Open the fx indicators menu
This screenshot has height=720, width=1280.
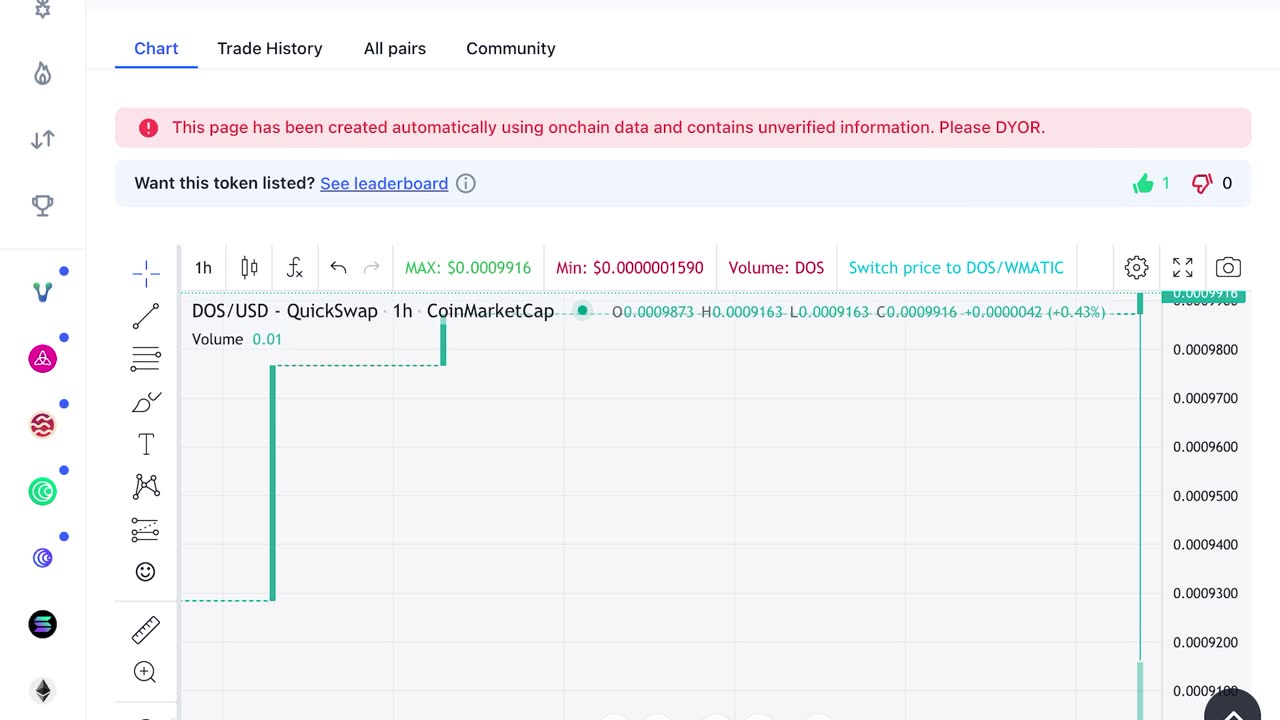tap(294, 267)
